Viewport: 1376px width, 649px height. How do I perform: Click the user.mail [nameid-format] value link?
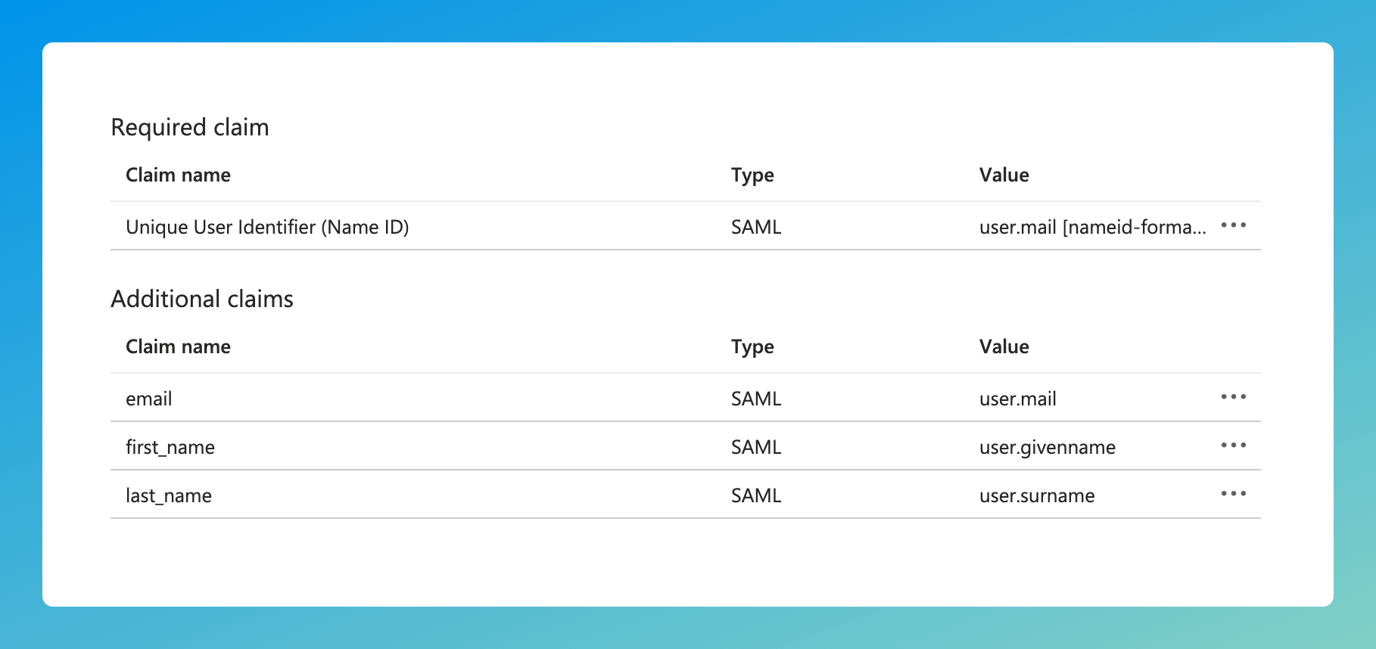(1092, 227)
